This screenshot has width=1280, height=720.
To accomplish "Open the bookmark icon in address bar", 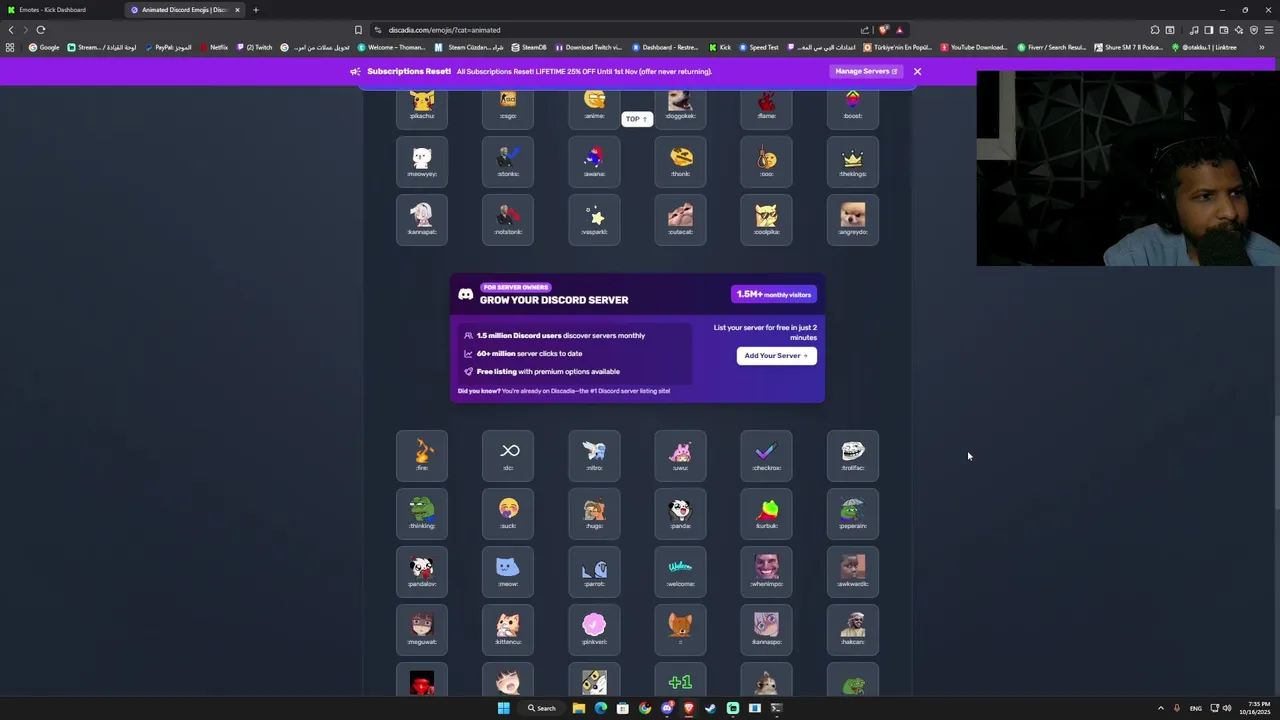I will 358,30.
